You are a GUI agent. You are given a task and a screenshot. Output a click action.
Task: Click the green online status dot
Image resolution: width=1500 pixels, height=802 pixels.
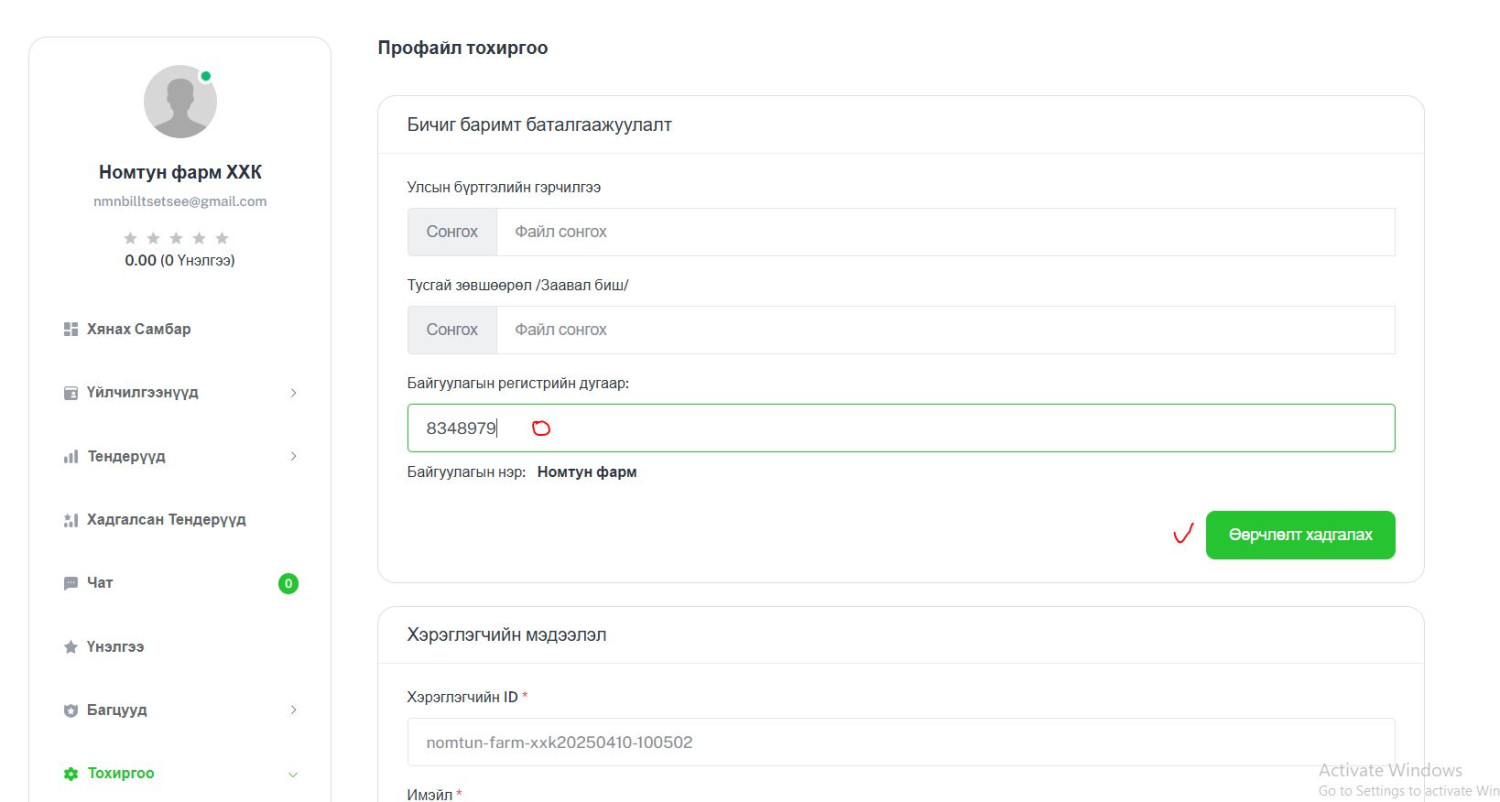(x=206, y=76)
